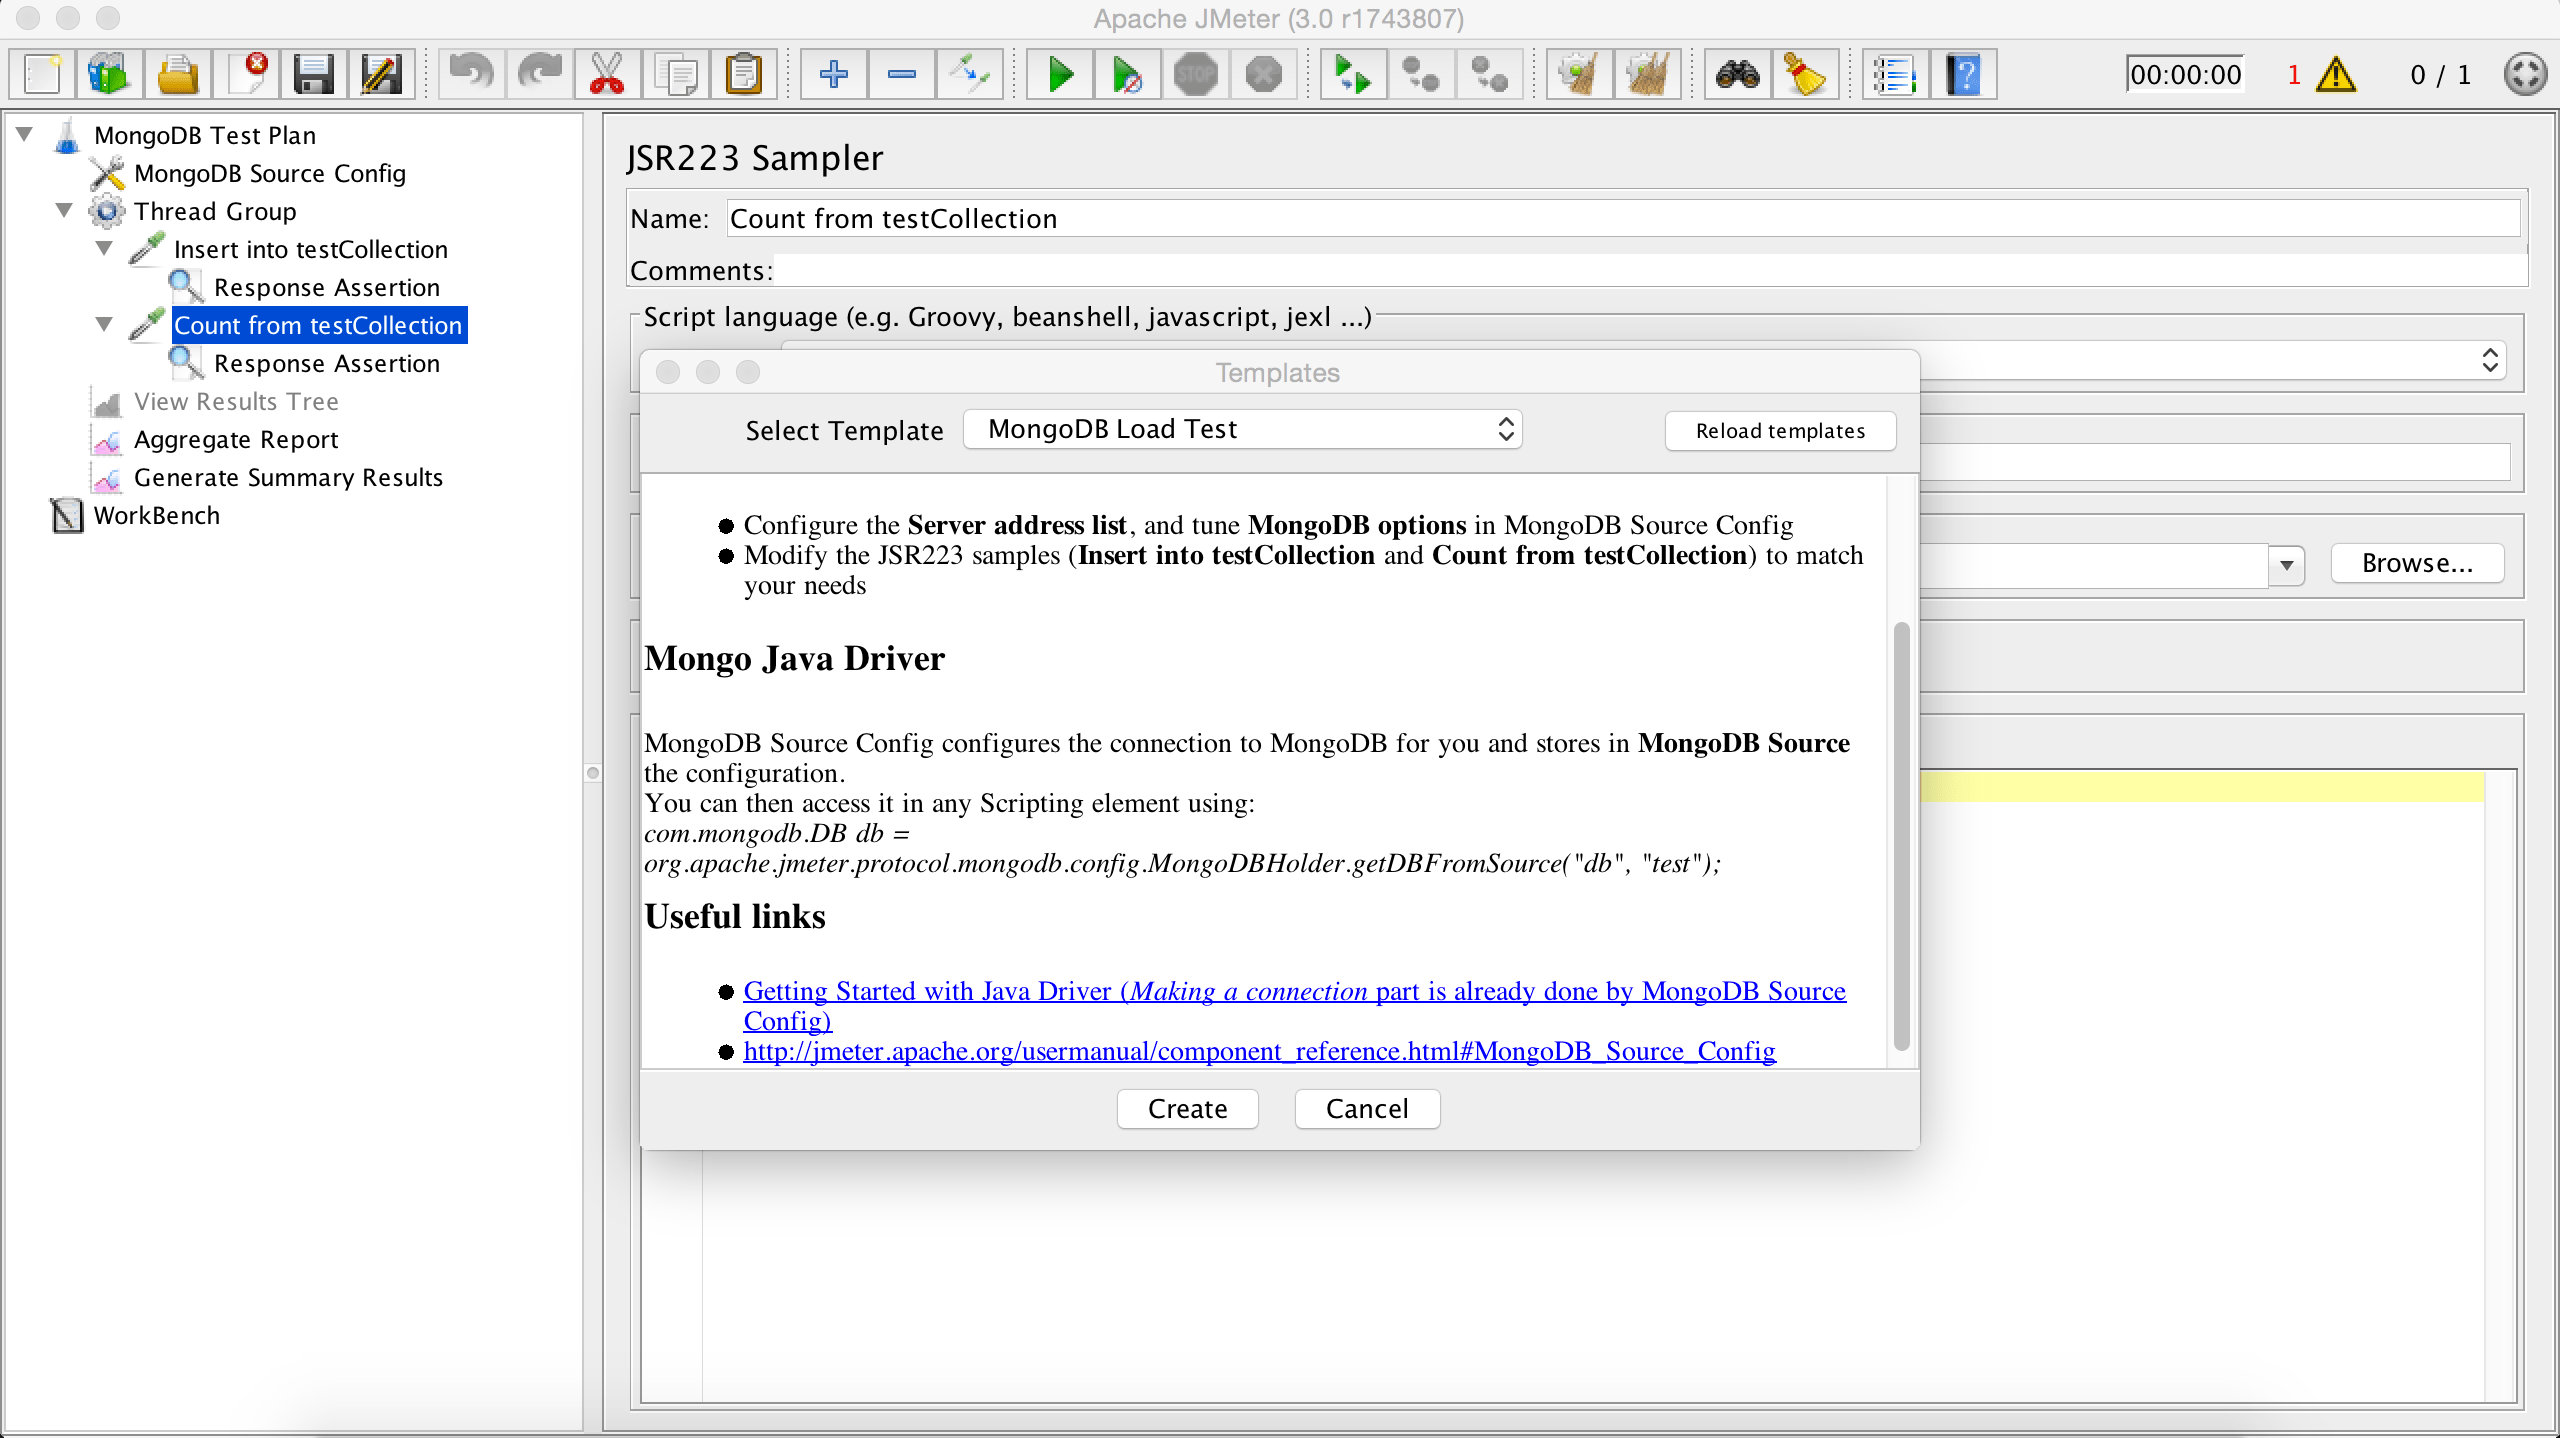This screenshot has height=1438, width=2560.
Task: Click the Undo arrow icon
Action: pos(471,75)
